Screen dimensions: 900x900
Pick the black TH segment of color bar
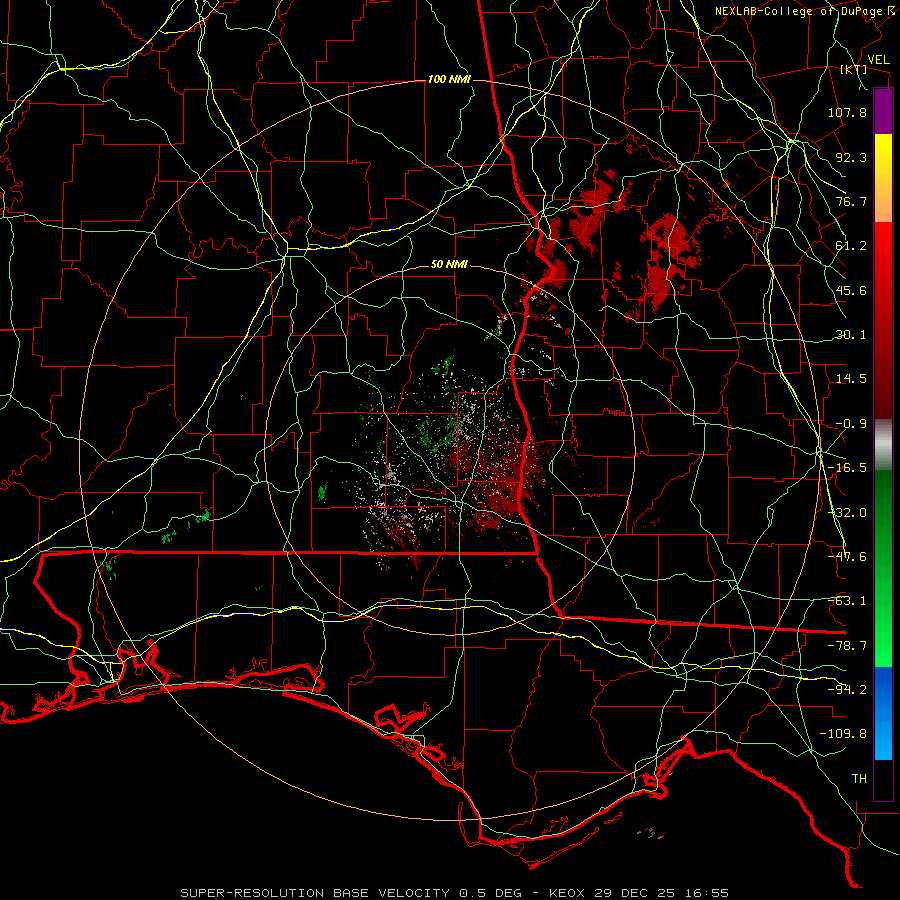[883, 780]
